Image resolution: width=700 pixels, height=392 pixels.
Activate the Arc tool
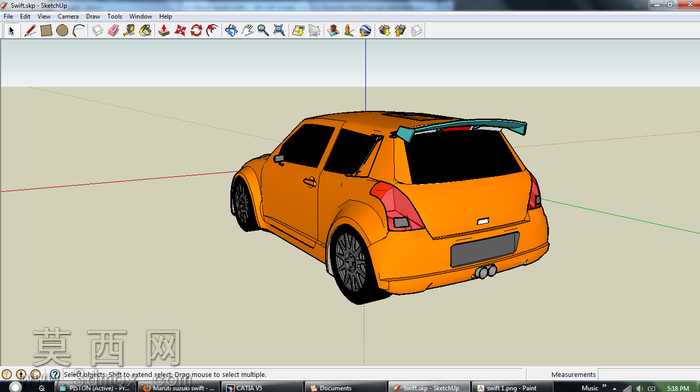pos(79,30)
